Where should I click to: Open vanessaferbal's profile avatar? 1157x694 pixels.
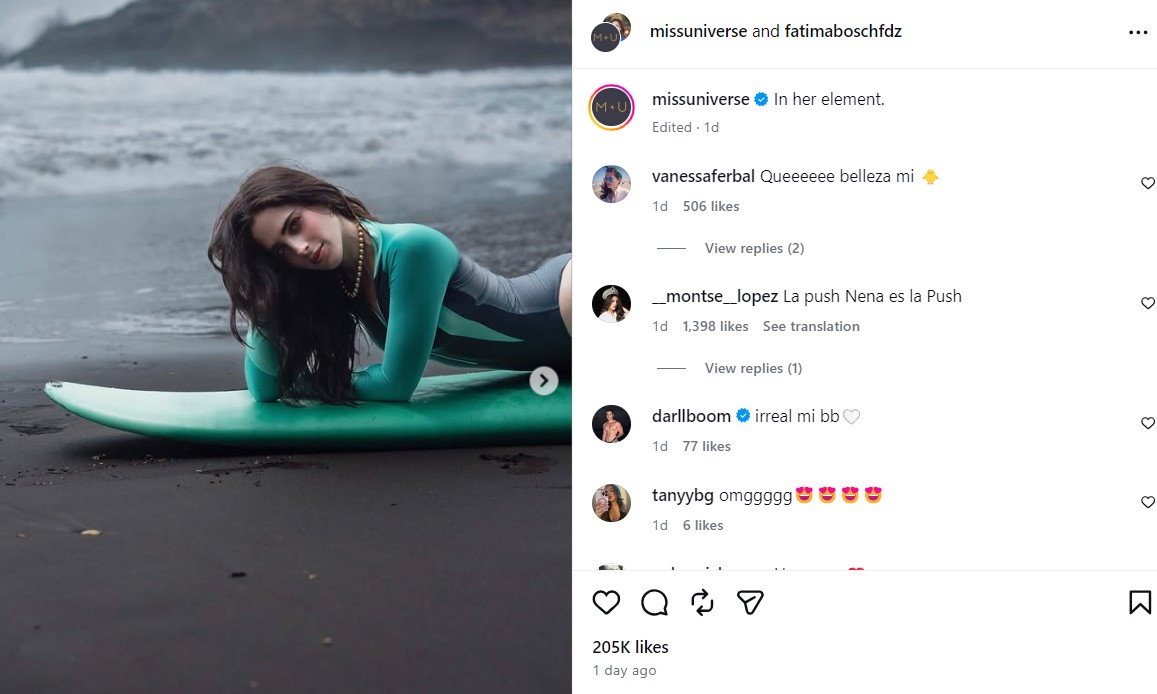611,184
